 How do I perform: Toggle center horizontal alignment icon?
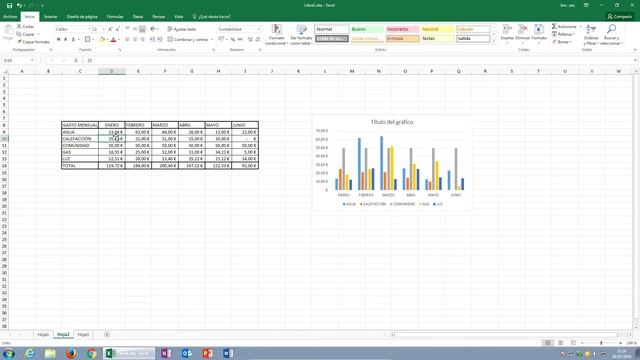pos(135,40)
